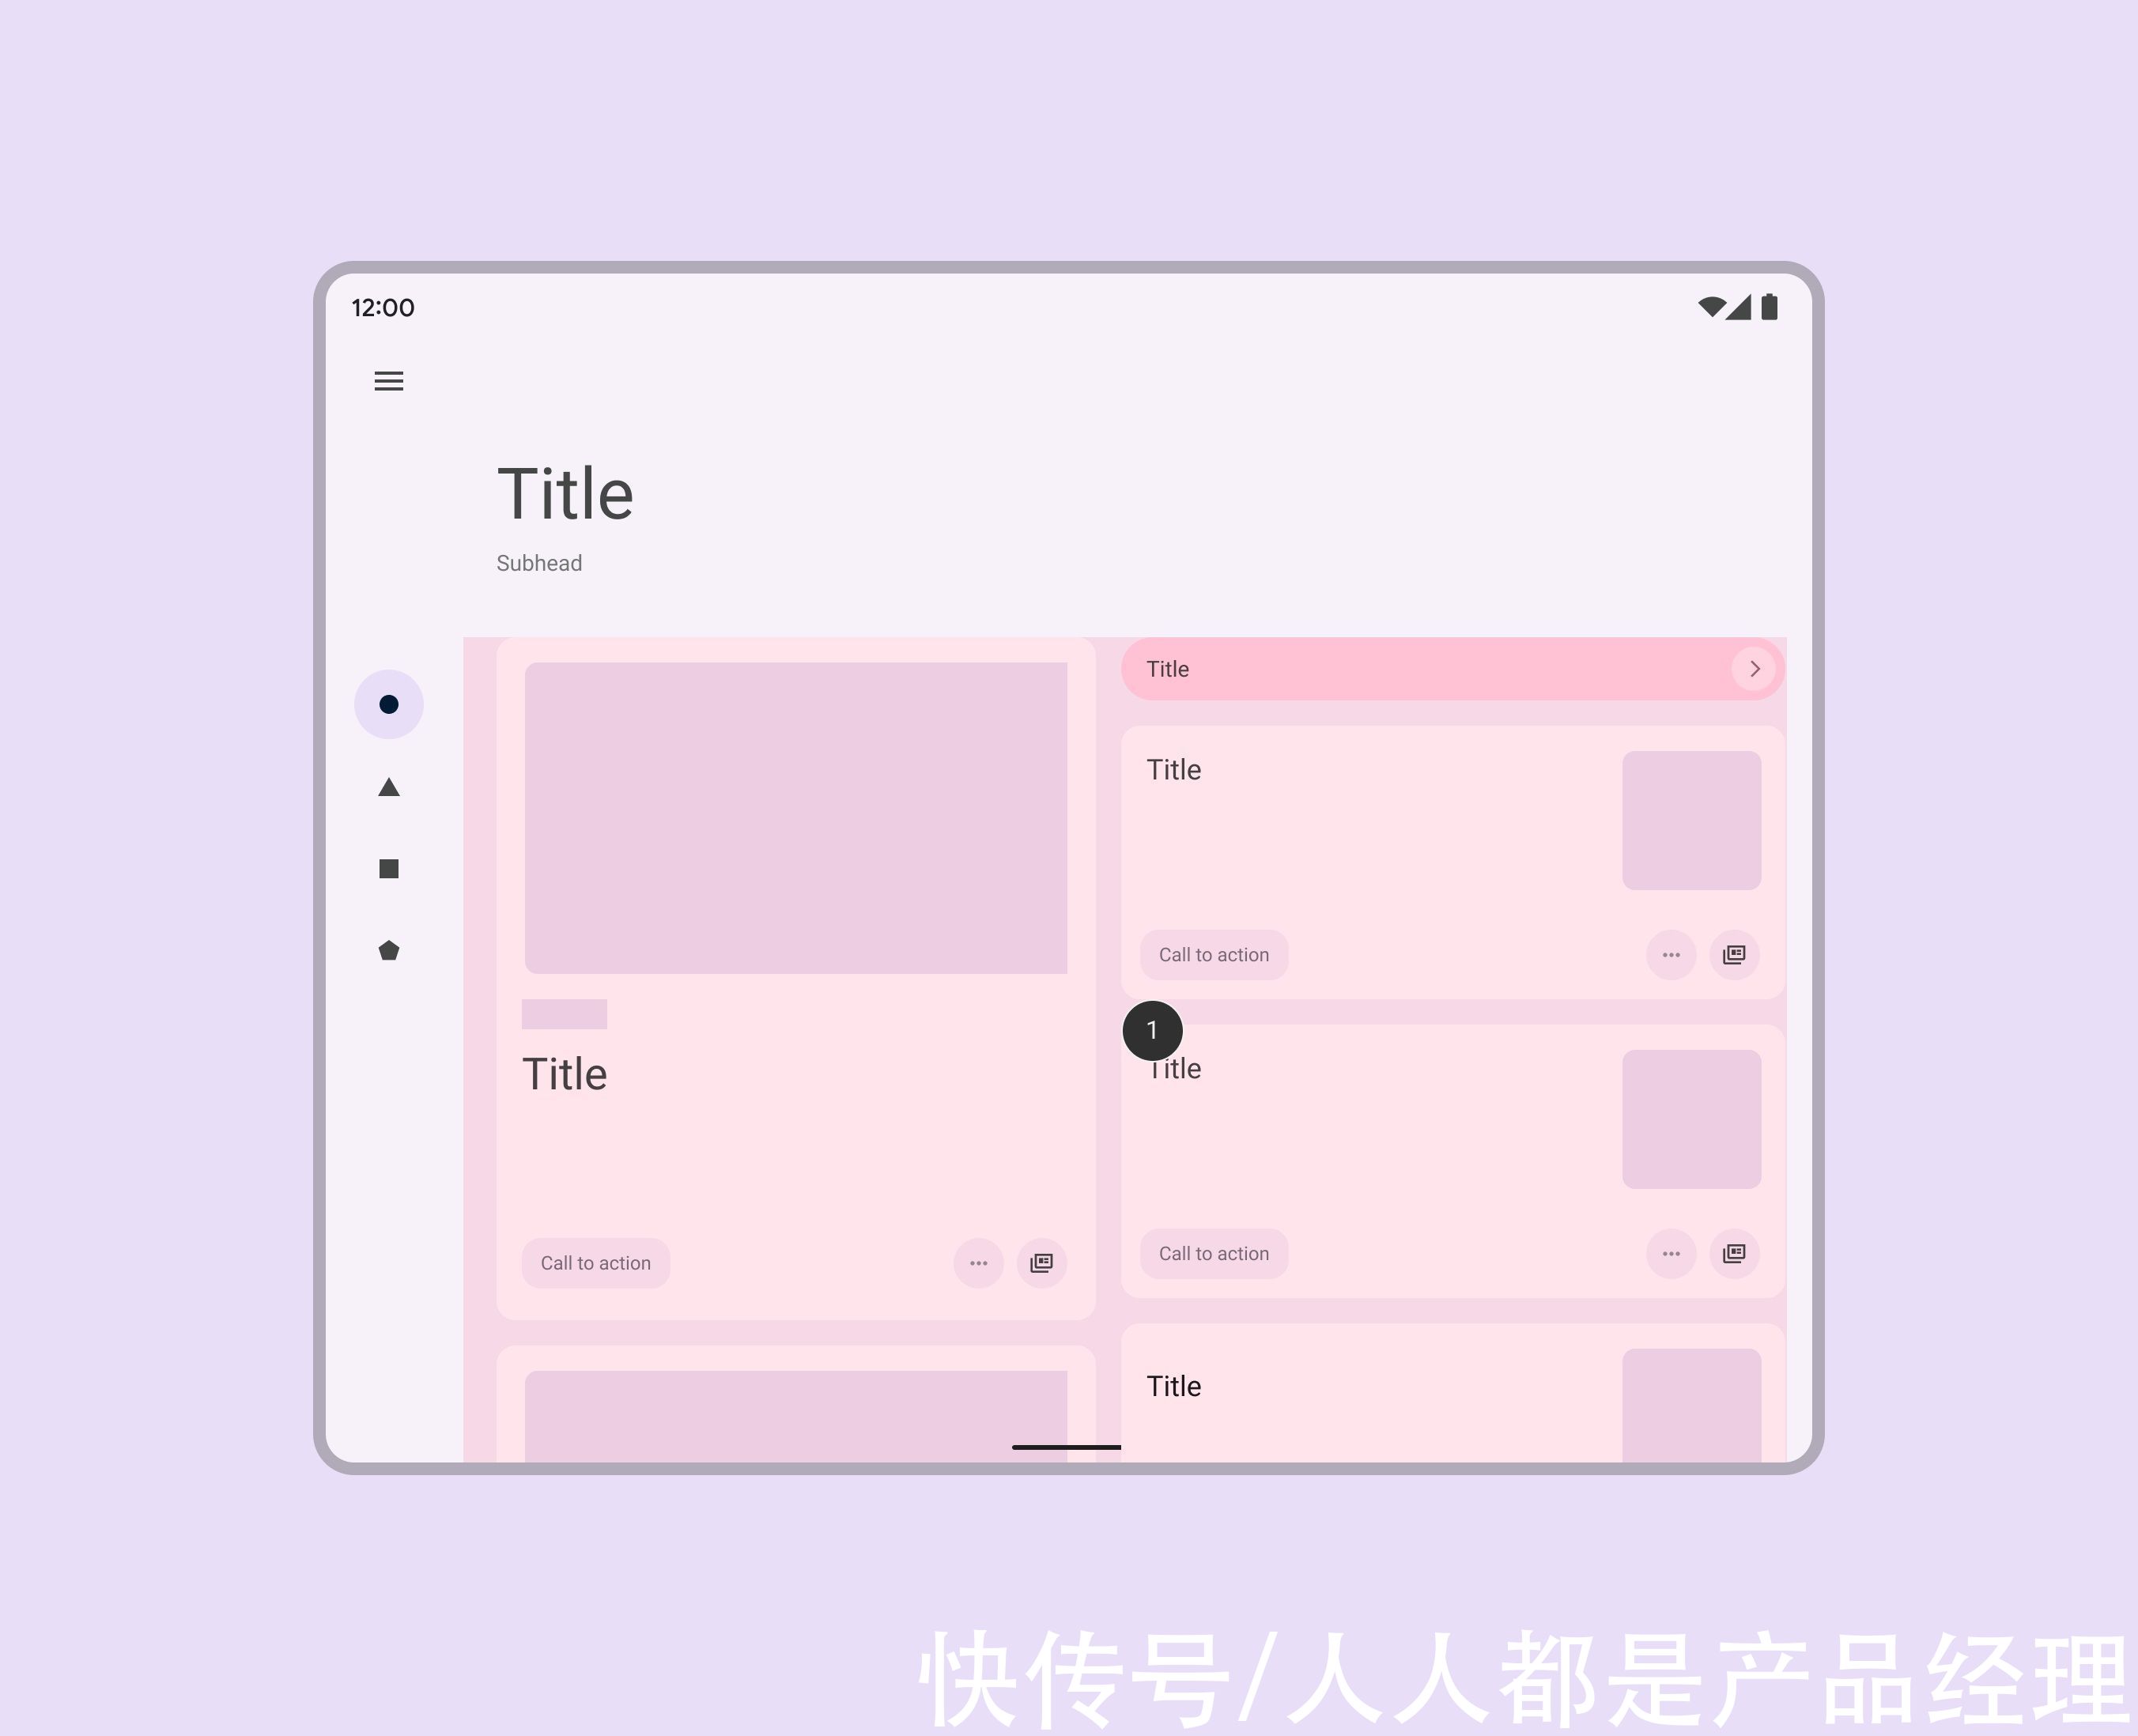Select the pentagon shape icon
The height and width of the screenshot is (1736, 2138).
tap(388, 949)
